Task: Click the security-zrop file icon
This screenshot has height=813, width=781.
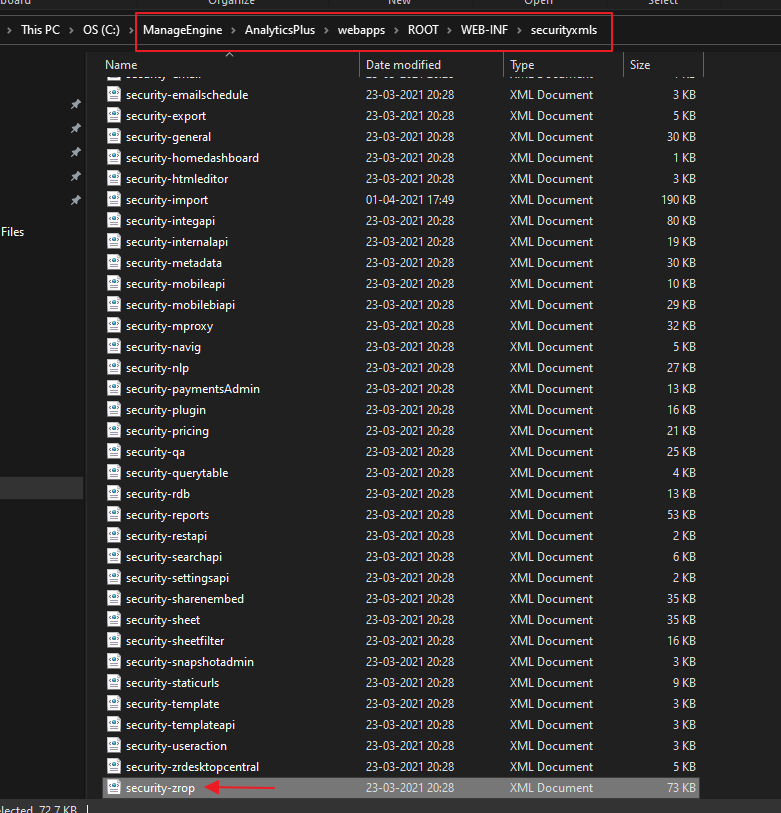Action: pos(114,787)
